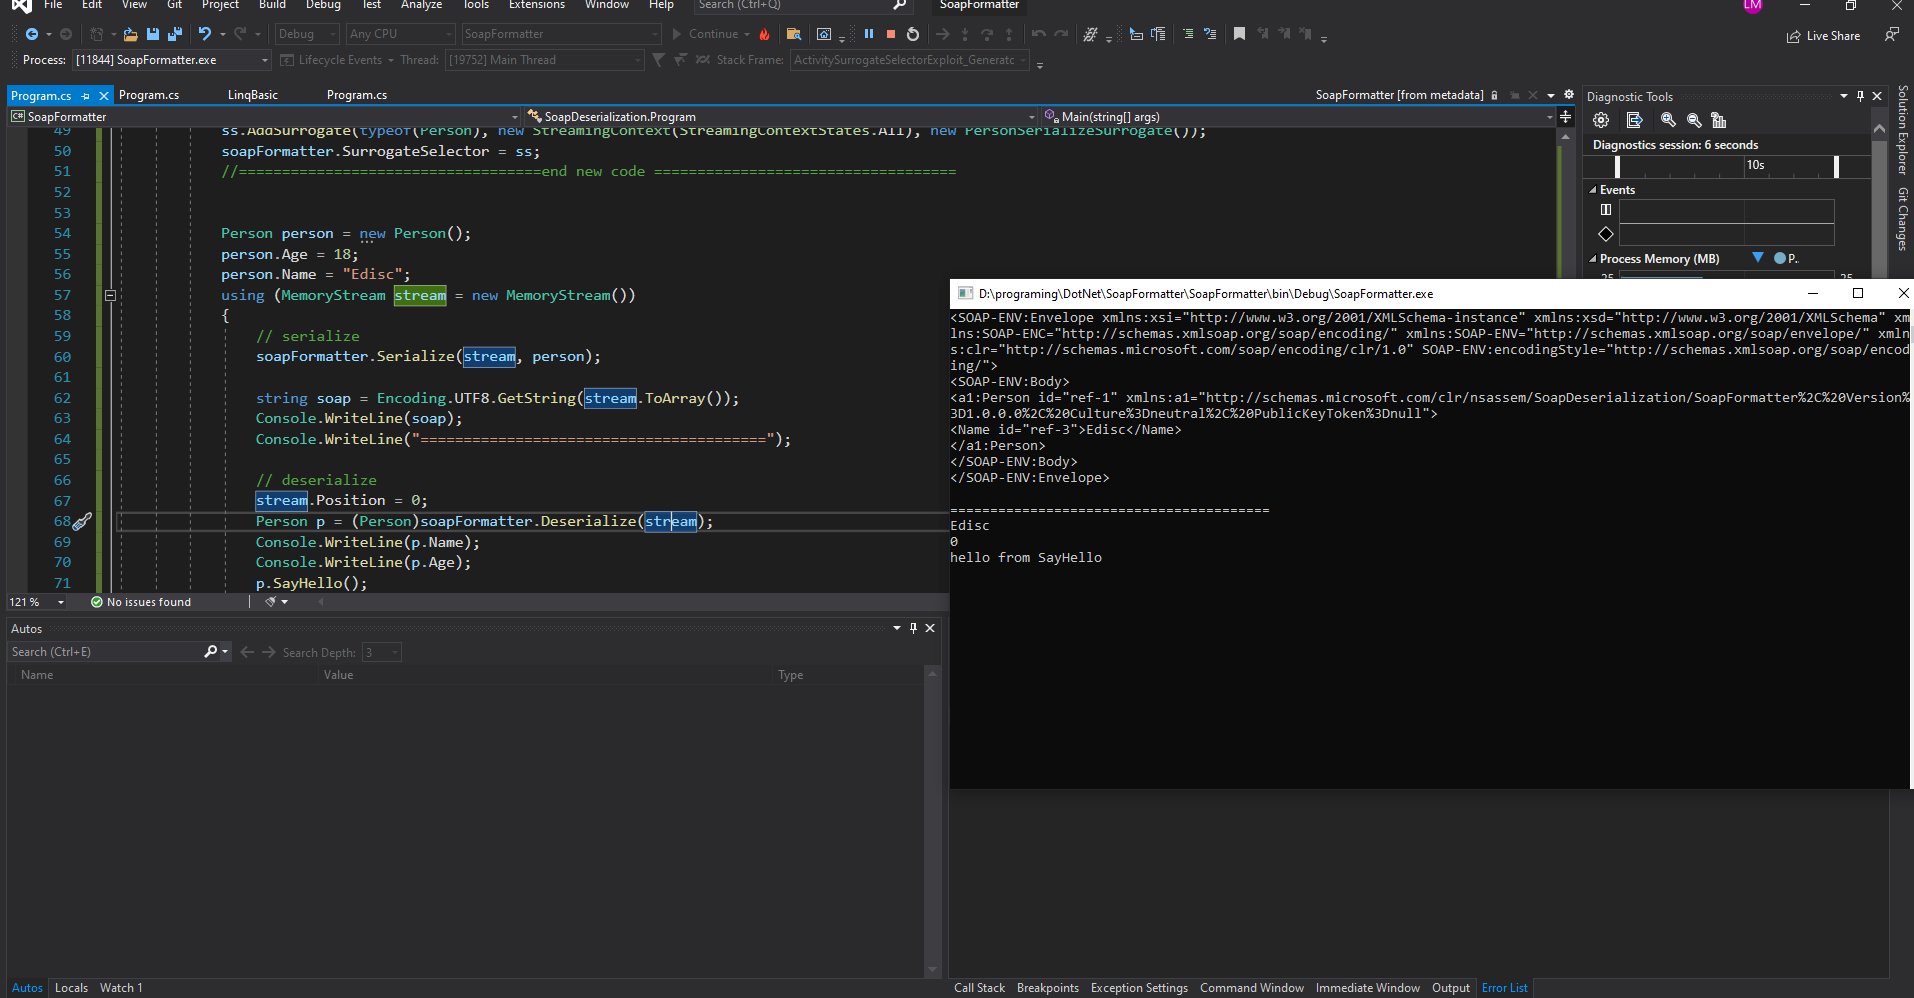Open feedback icon next to Live Share
Image resolution: width=1914 pixels, height=998 pixels.
(x=1891, y=35)
